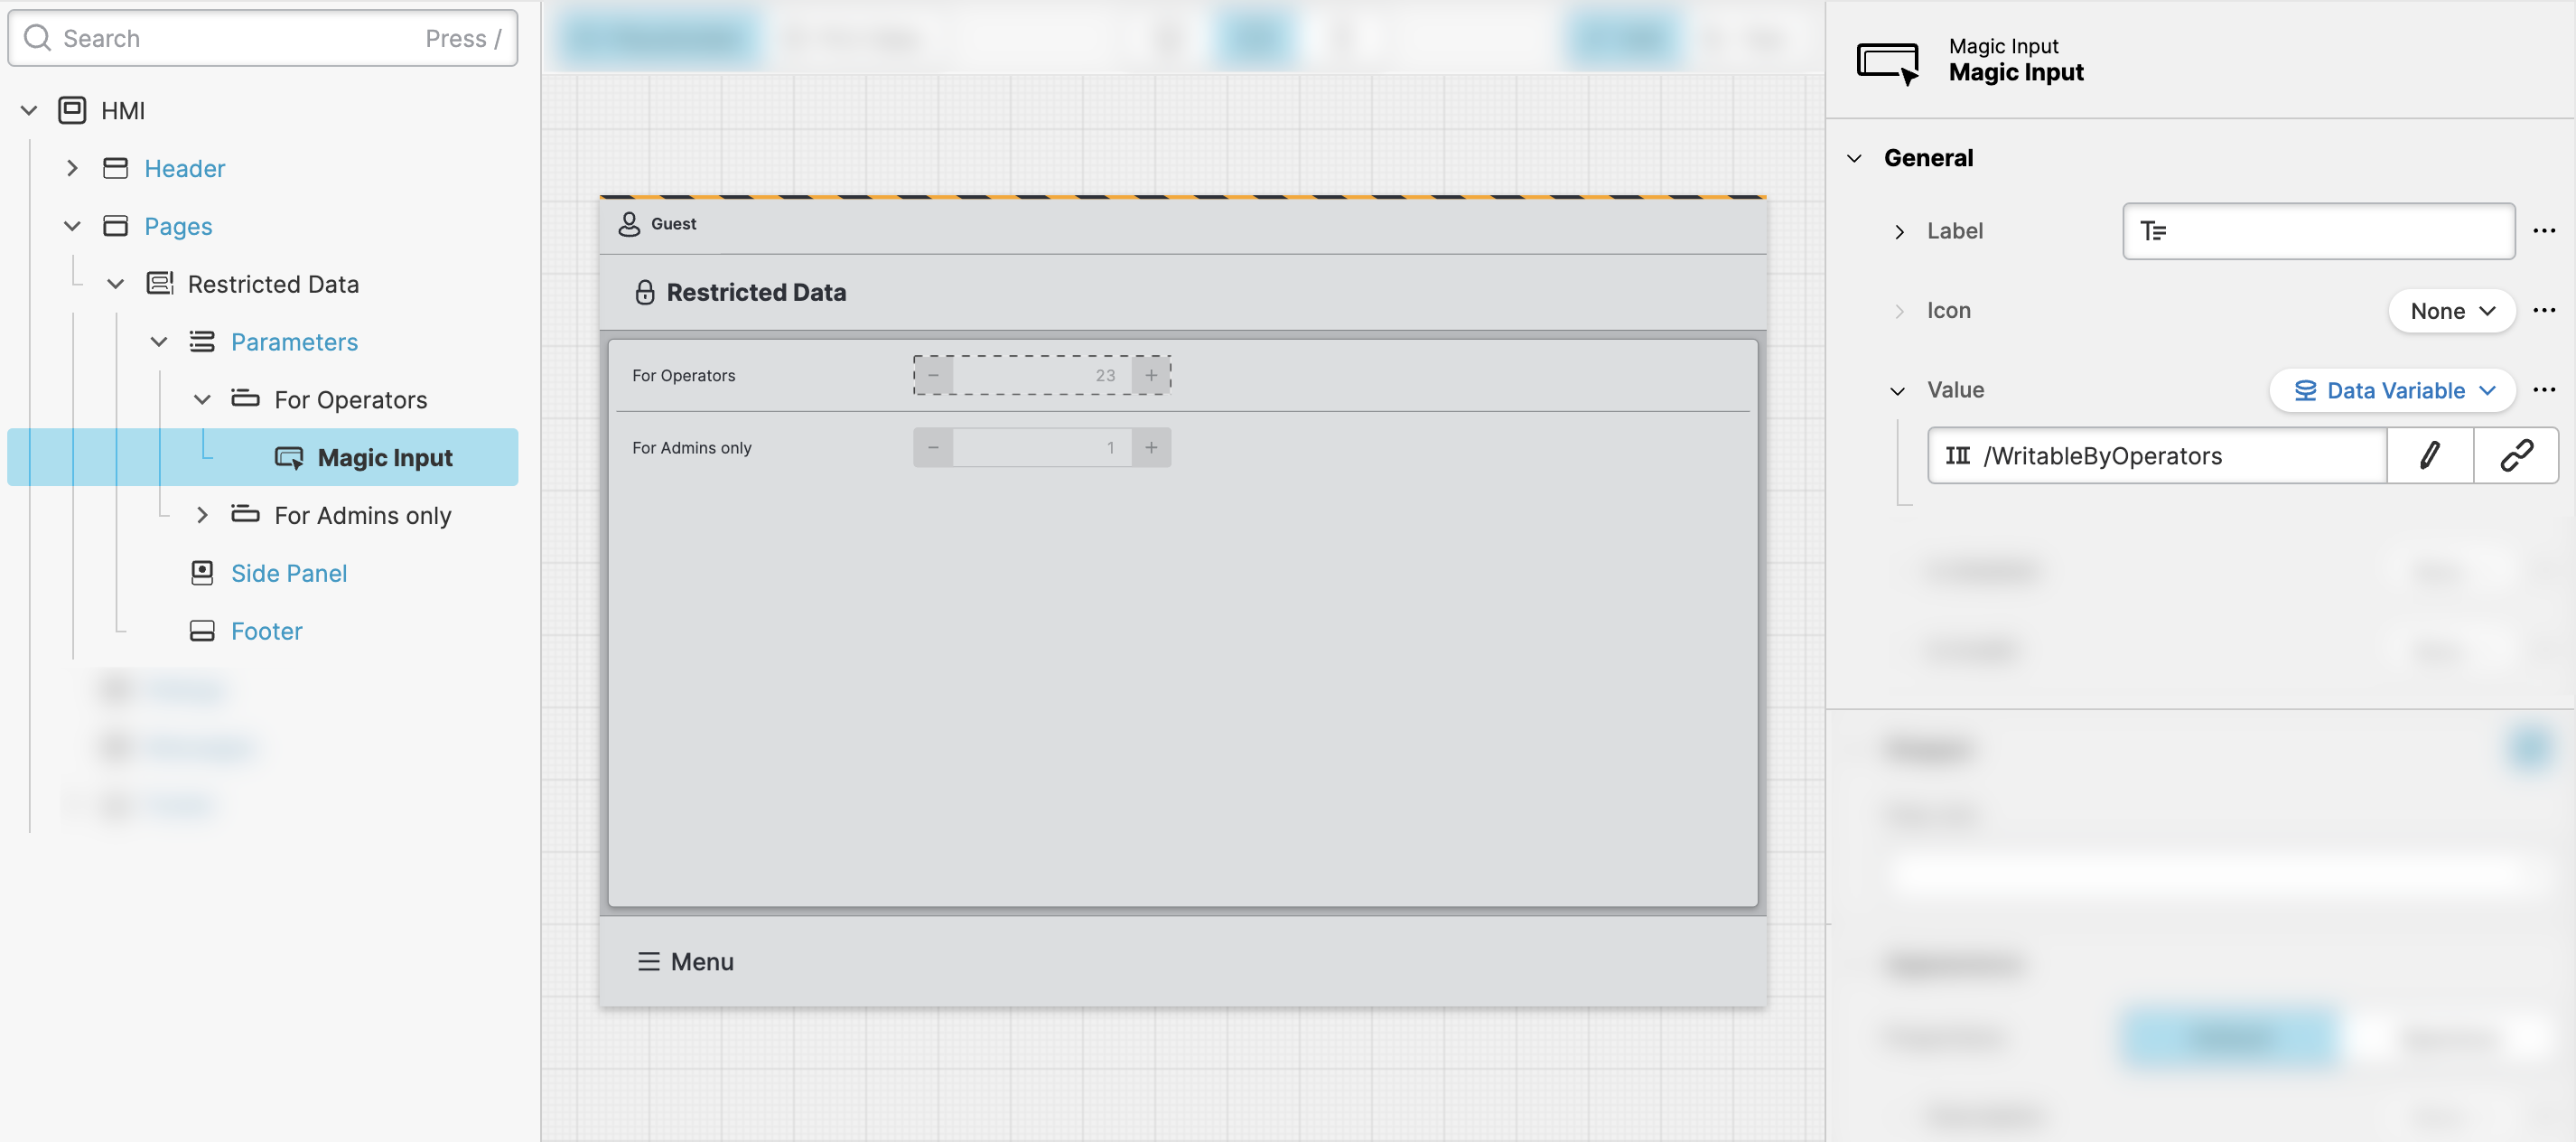This screenshot has height=1142, width=2576.
Task: Select Footer in the tree
Action: 266,631
